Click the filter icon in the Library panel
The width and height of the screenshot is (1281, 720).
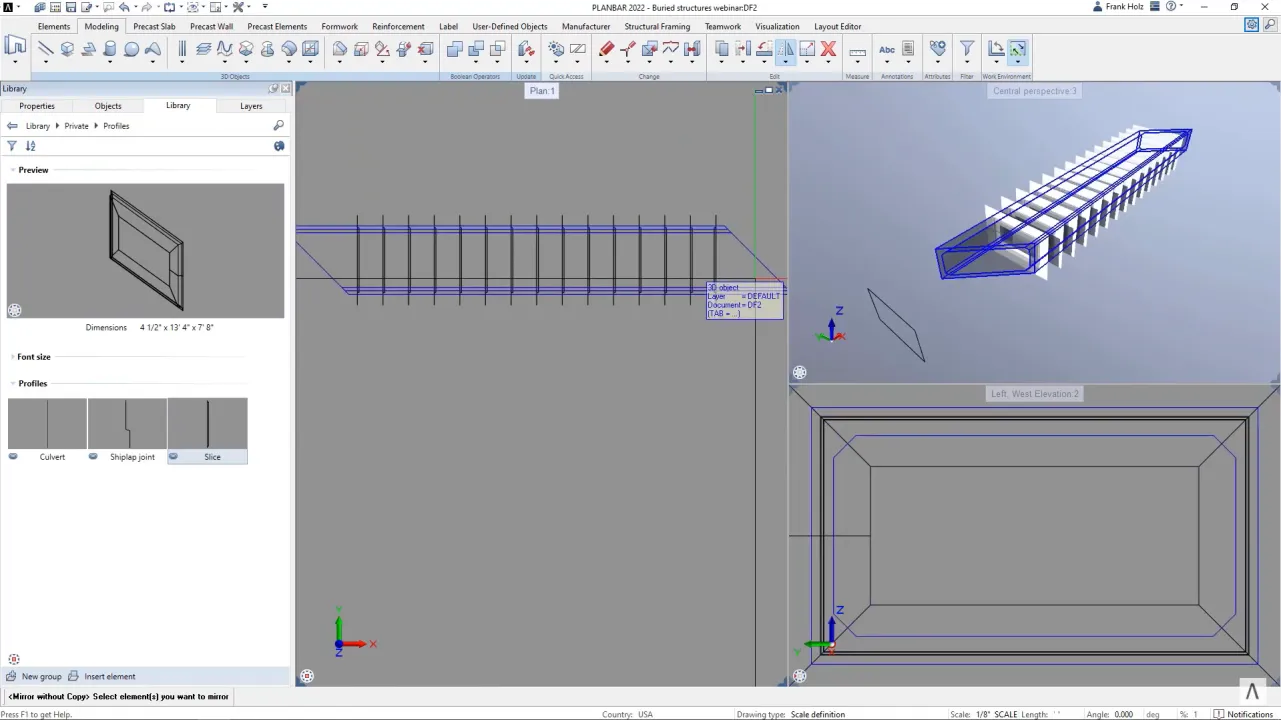tap(11, 146)
